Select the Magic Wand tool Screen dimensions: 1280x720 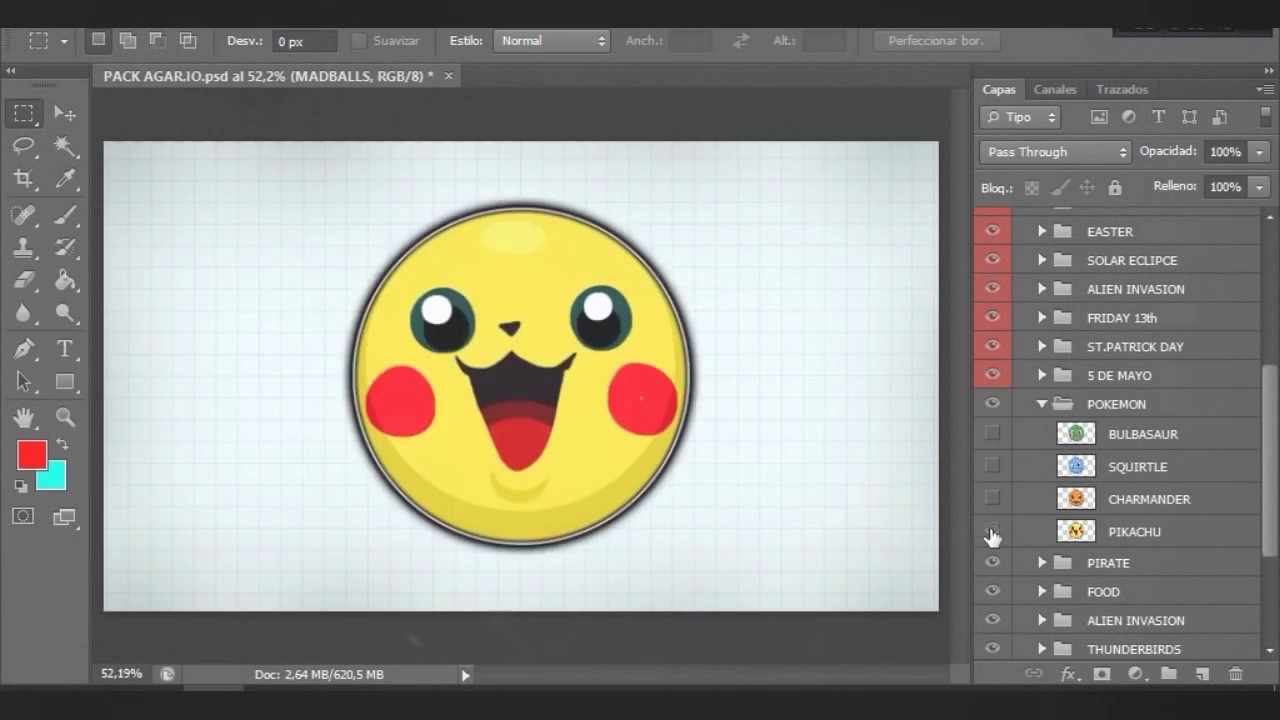pyautogui.click(x=65, y=146)
